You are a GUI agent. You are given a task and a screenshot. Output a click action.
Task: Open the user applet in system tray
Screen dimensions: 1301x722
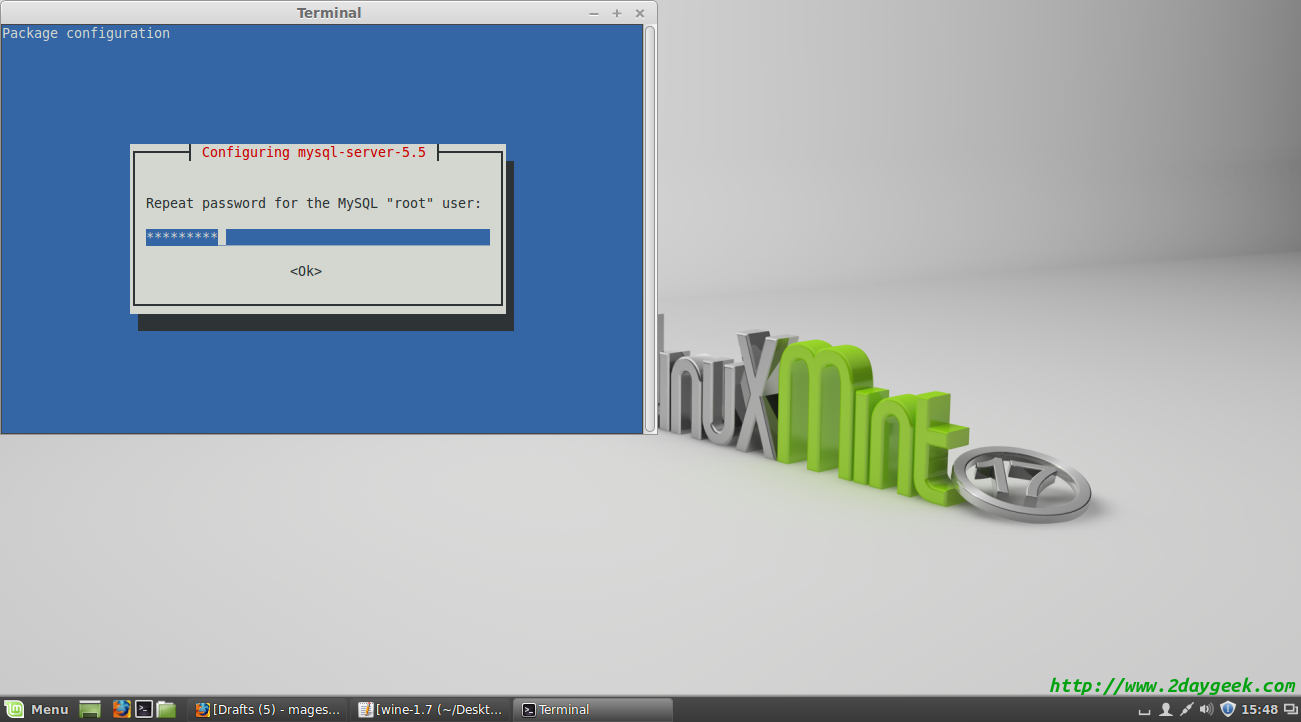(x=1165, y=709)
